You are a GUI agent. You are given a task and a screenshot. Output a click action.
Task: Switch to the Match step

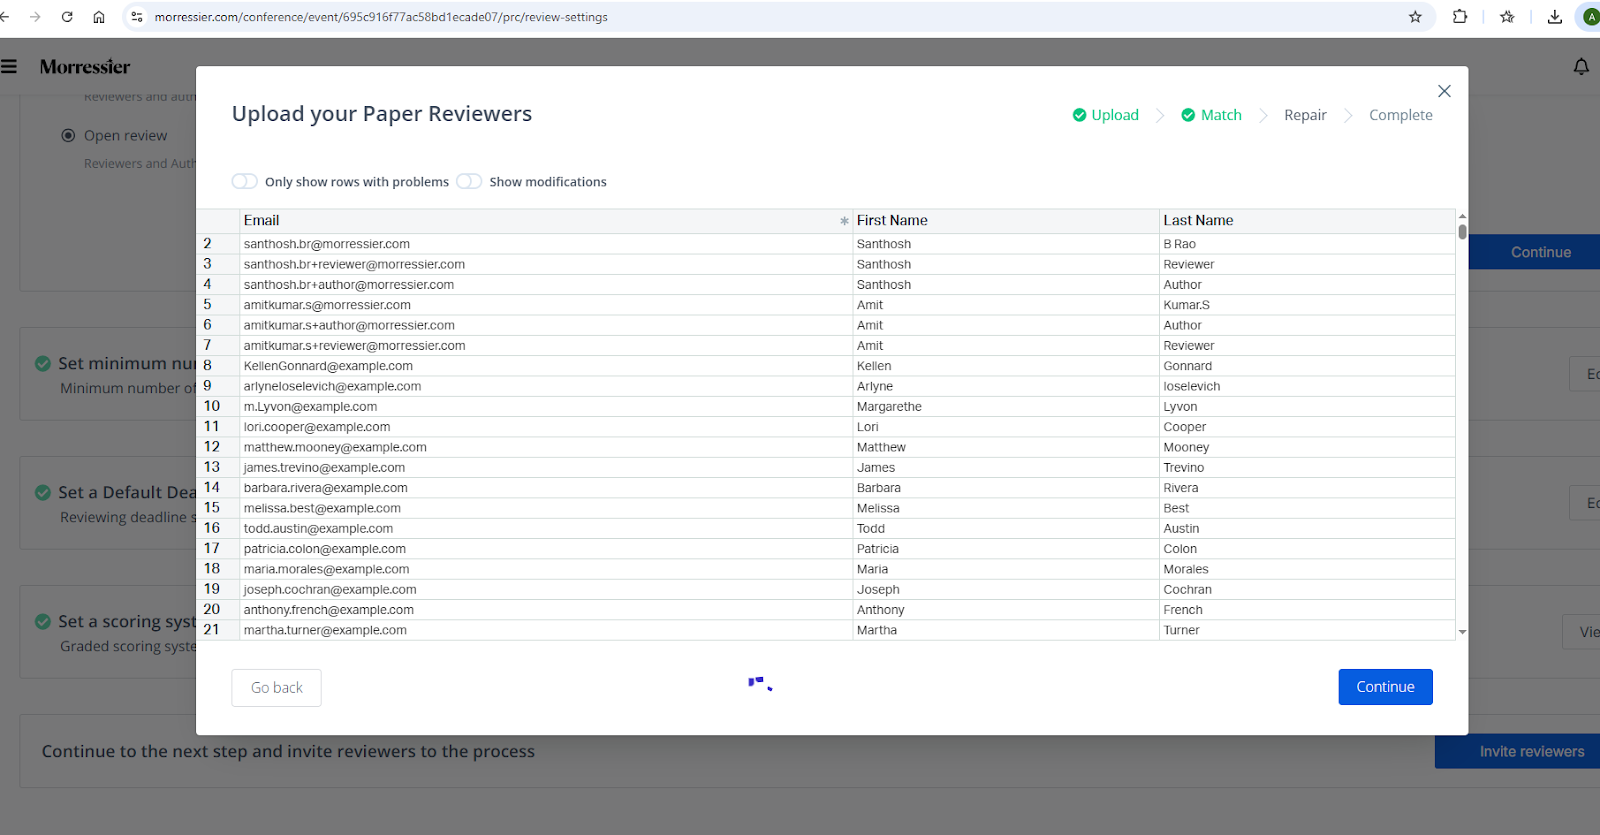click(x=1211, y=115)
